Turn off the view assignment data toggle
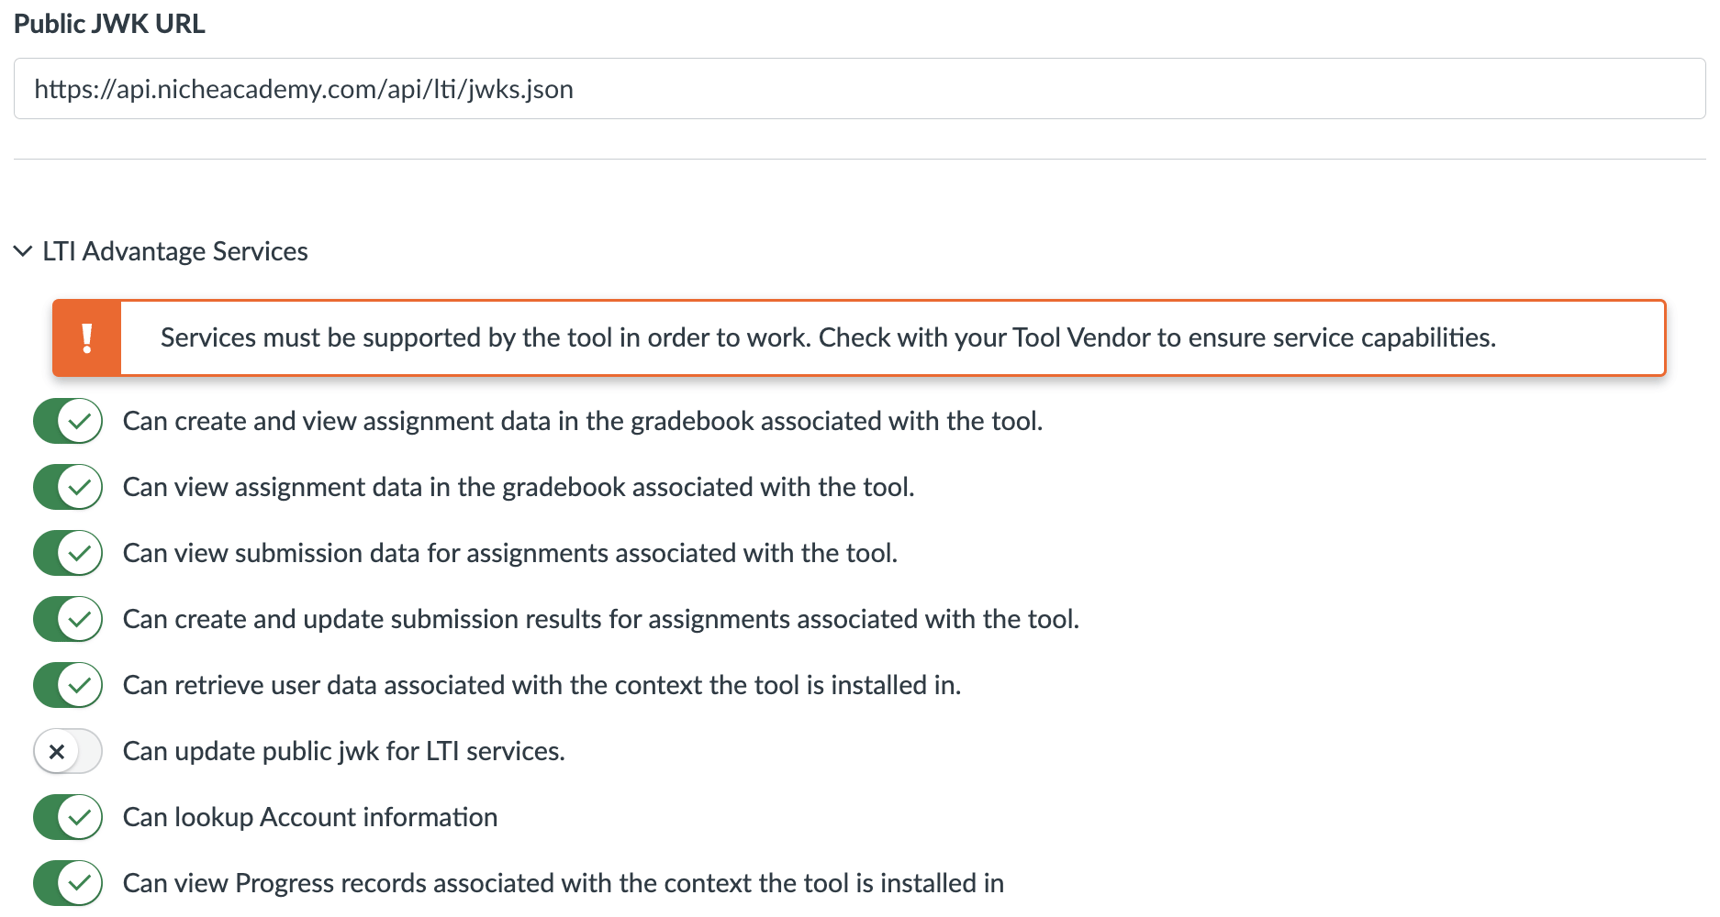This screenshot has width=1720, height=917. pos(67,487)
